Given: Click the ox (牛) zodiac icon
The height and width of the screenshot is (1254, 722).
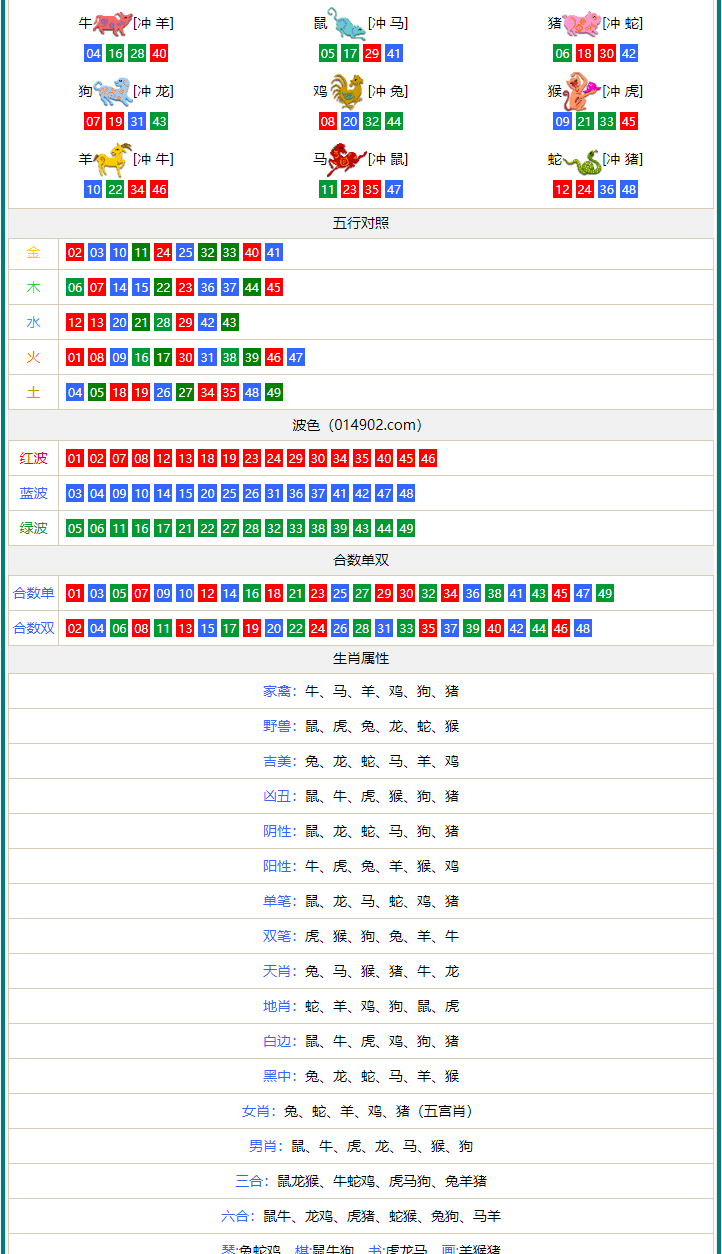Looking at the screenshot, I should pos(112,24).
